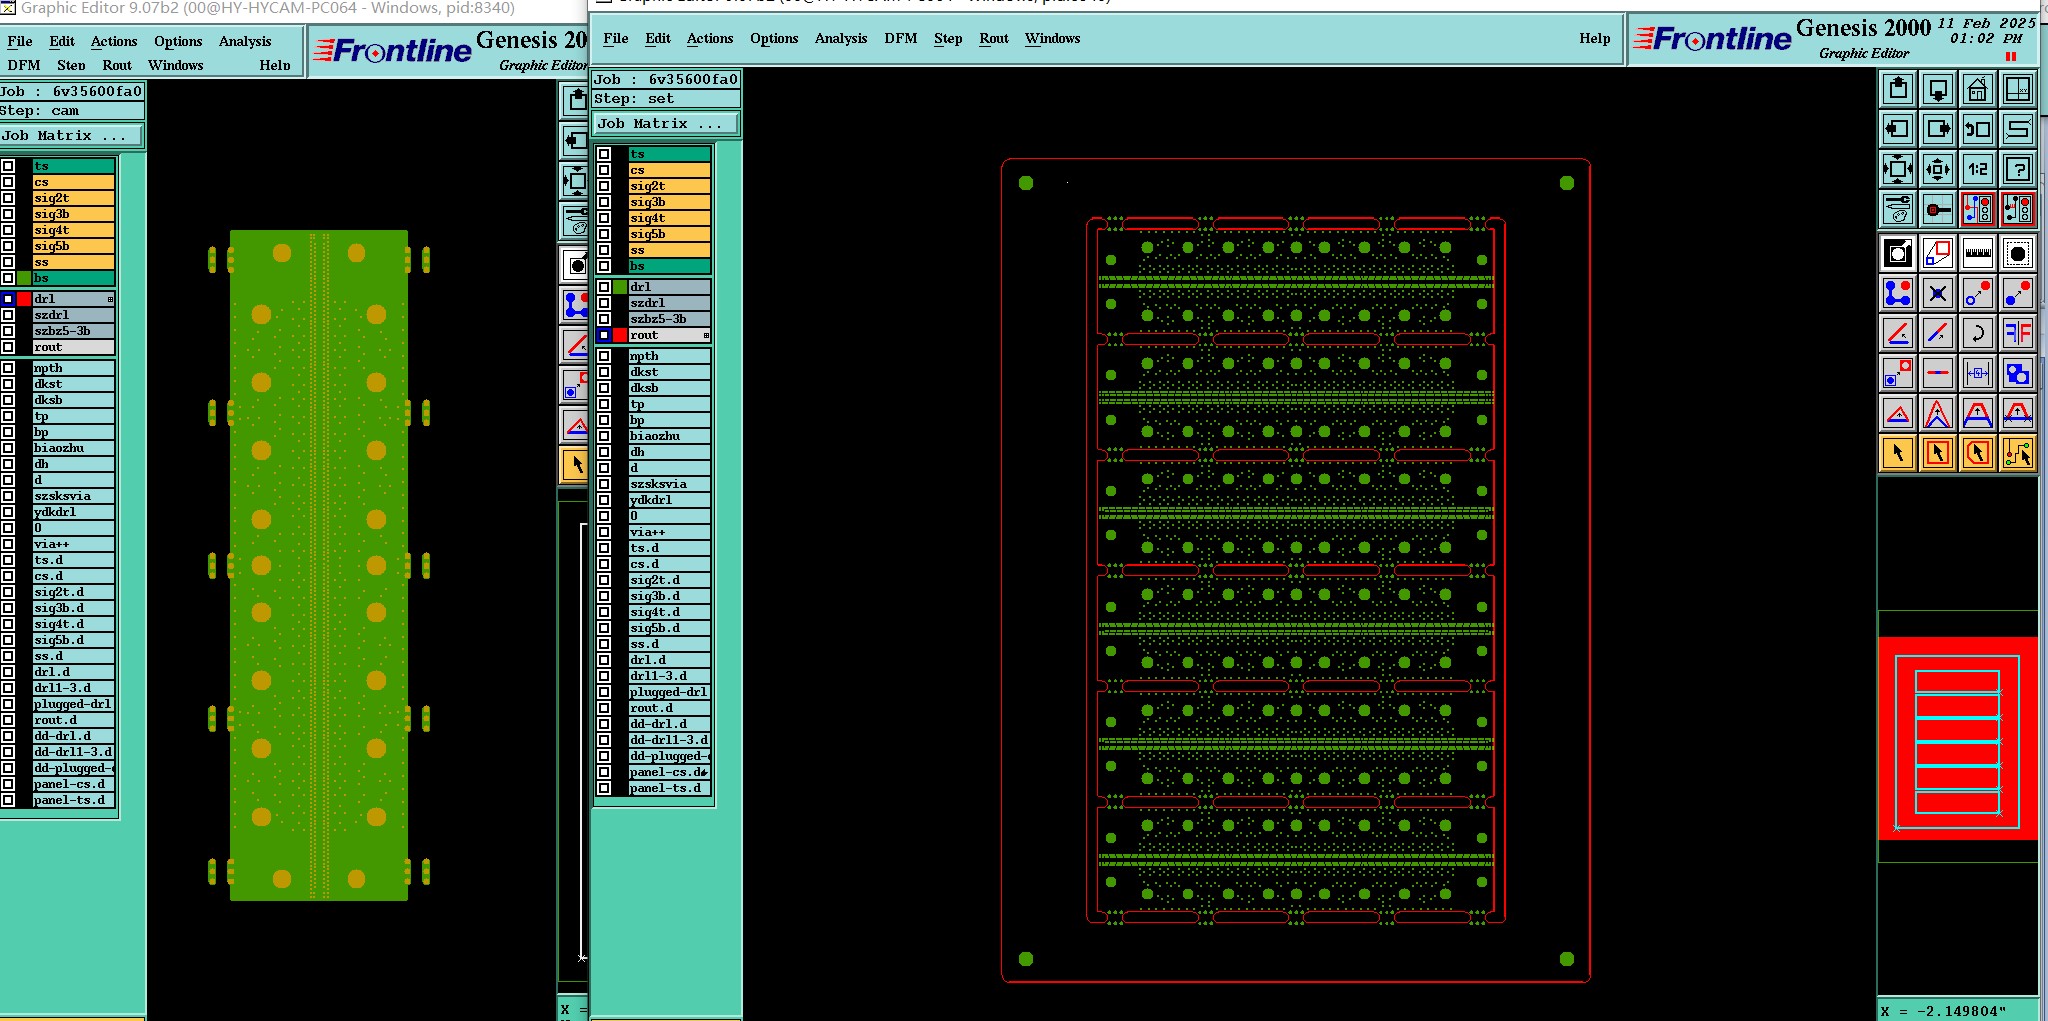The height and width of the screenshot is (1021, 2048).
Task: Click the pan down icon in right toolbar
Action: point(1938,90)
